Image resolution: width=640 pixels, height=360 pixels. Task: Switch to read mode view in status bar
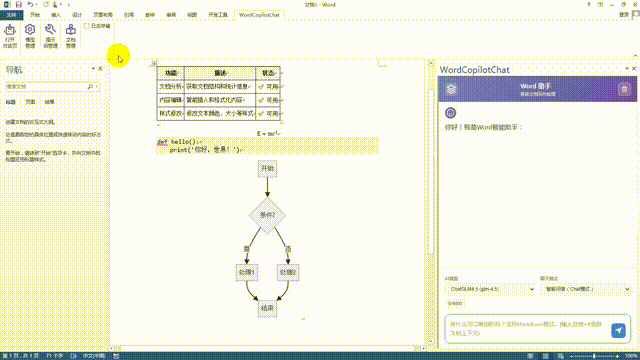(530, 356)
